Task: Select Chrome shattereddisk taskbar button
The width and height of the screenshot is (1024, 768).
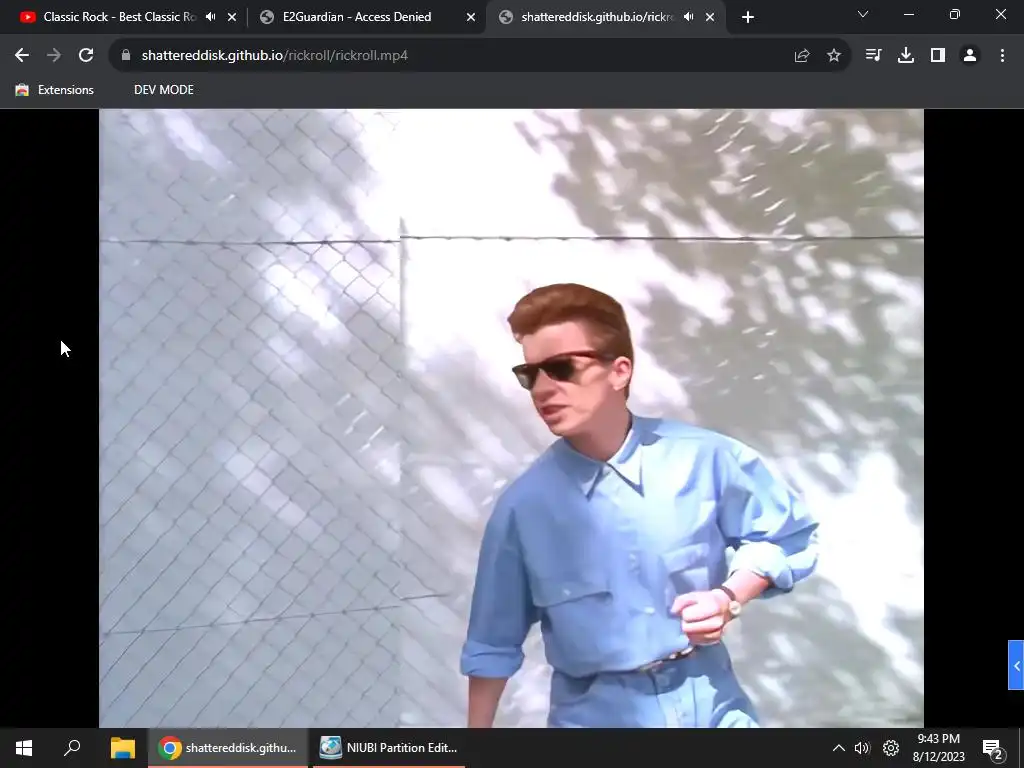Action: point(228,748)
